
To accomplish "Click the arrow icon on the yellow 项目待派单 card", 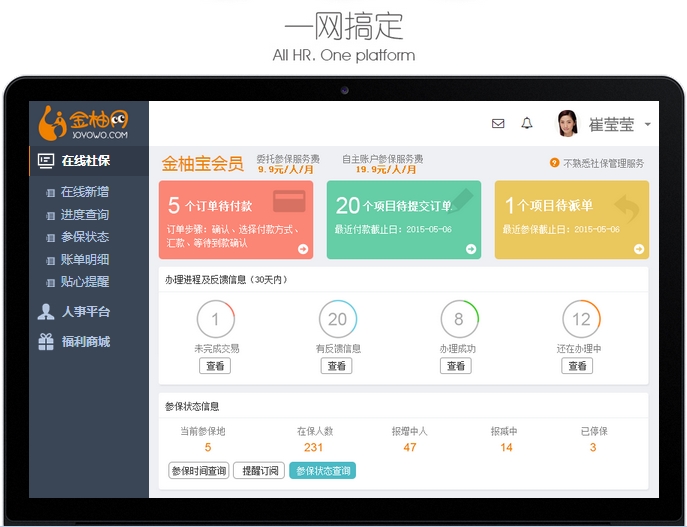I will (x=639, y=249).
